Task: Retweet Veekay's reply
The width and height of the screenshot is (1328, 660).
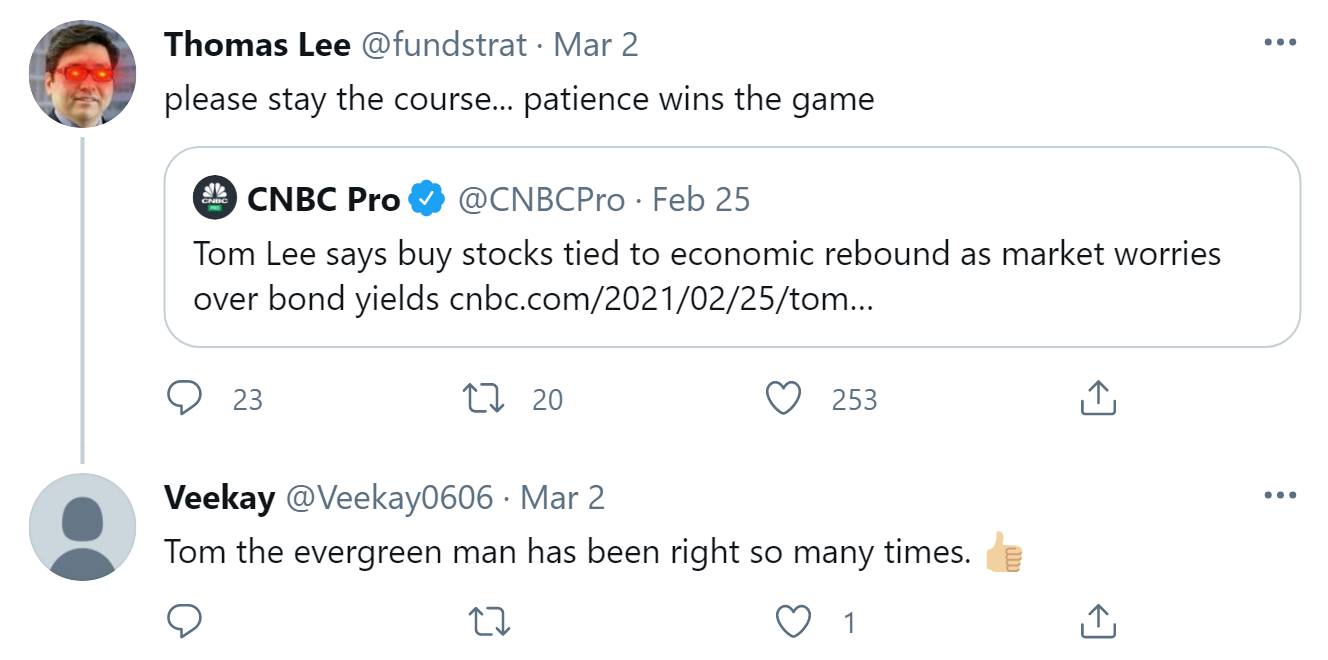Action: pyautogui.click(x=490, y=623)
